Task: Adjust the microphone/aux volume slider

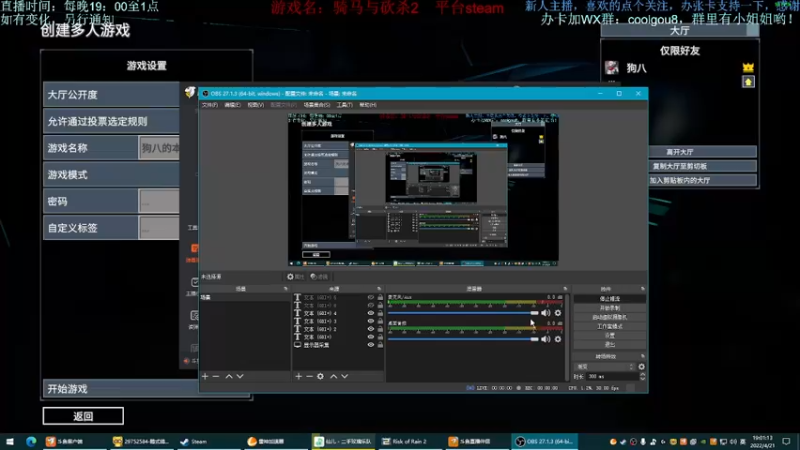Action: pyautogui.click(x=463, y=313)
